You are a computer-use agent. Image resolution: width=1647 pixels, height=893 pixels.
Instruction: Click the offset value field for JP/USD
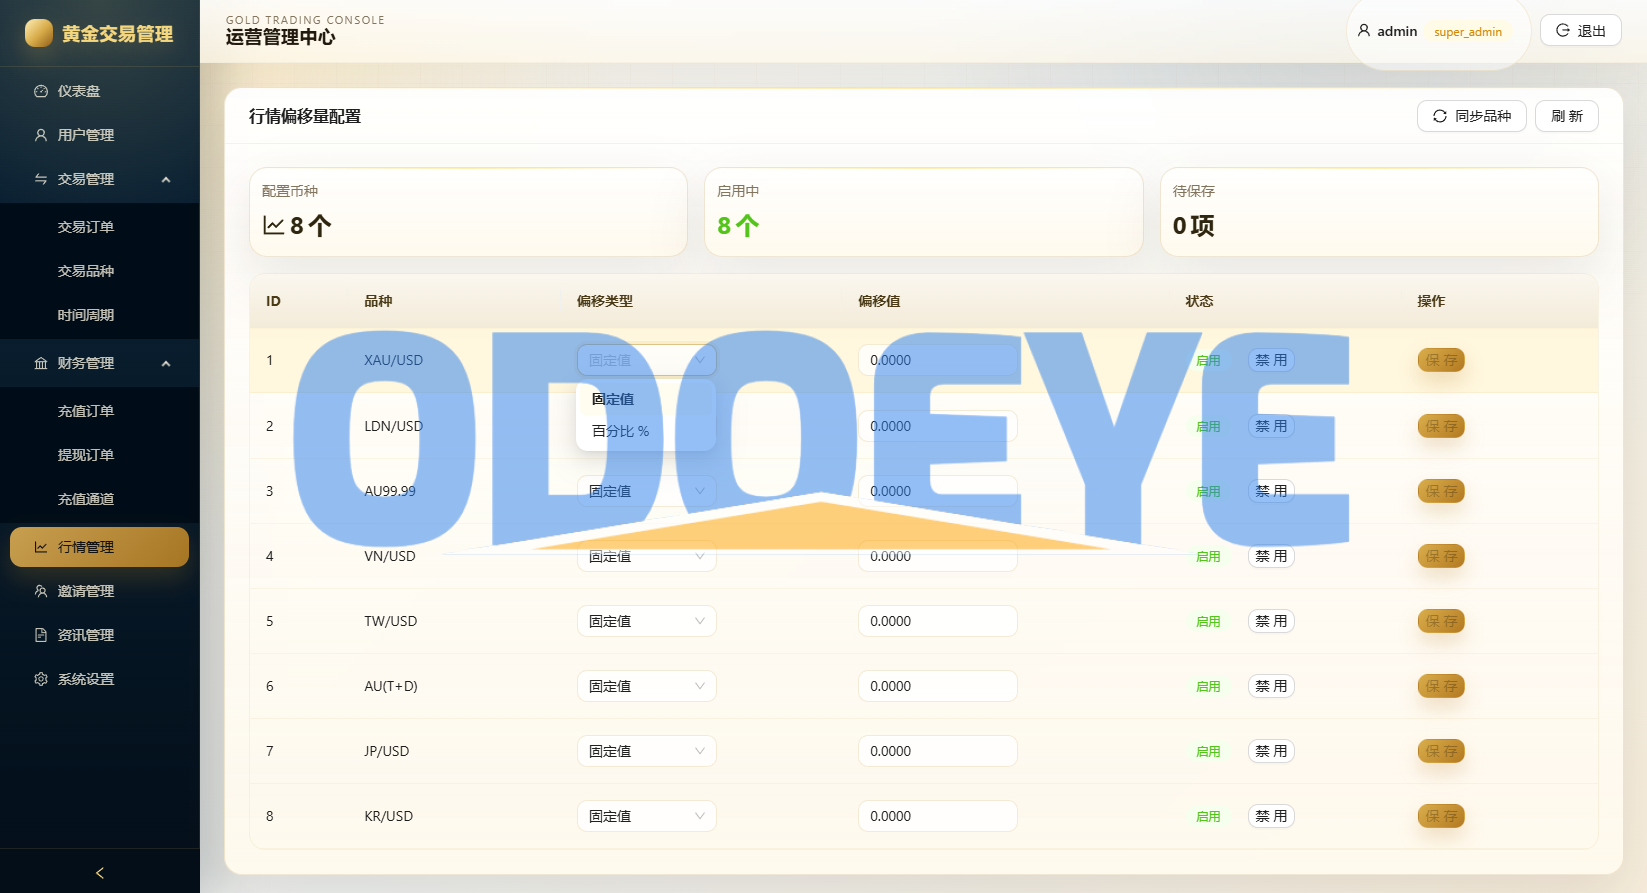point(938,751)
